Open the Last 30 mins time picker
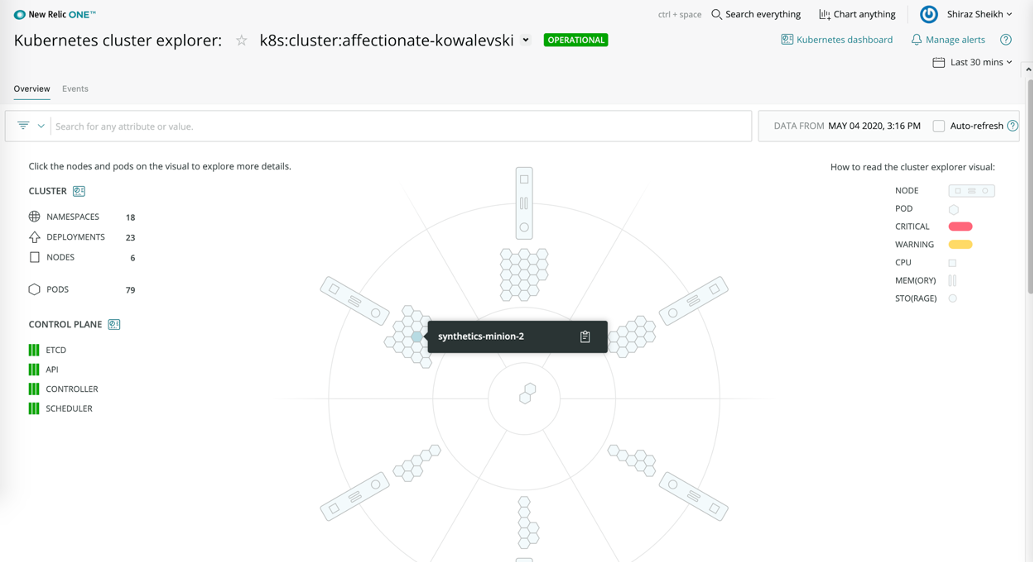The width and height of the screenshot is (1033, 562). 972,62
